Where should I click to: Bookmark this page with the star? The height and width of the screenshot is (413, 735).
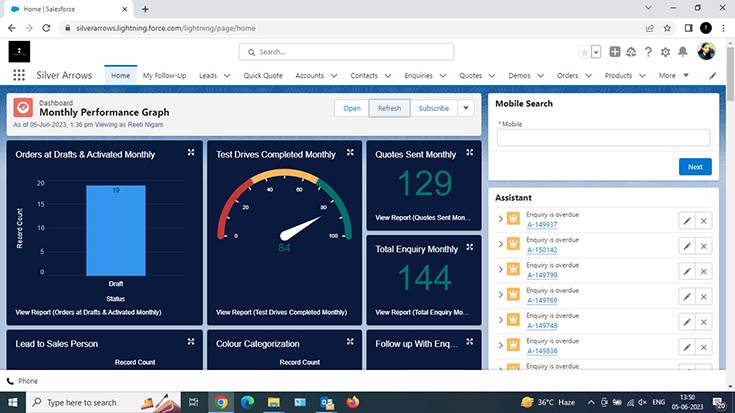point(667,28)
